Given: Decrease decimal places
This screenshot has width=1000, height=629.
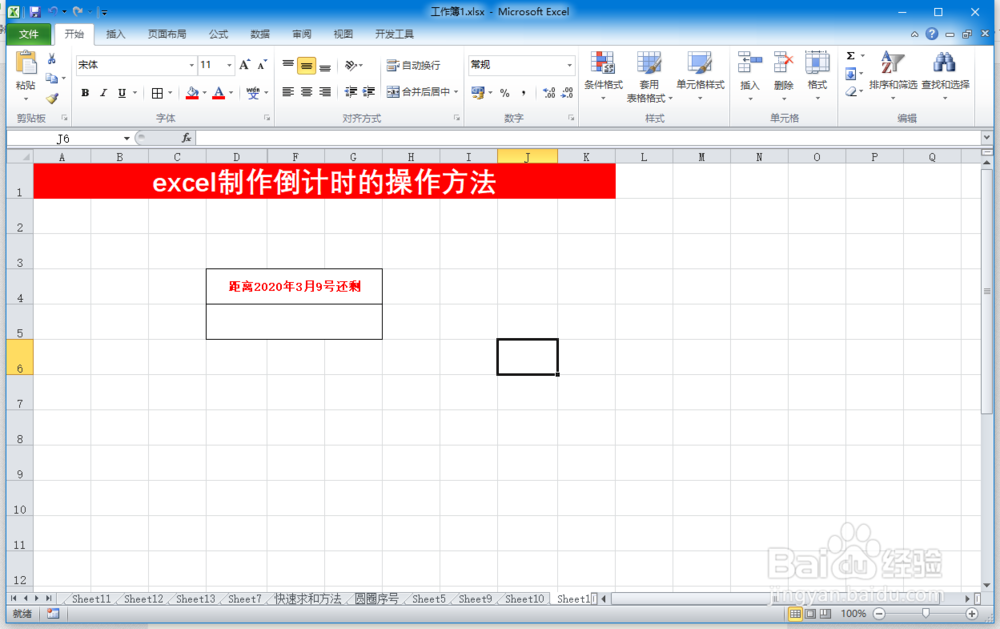Looking at the screenshot, I should click(x=567, y=93).
